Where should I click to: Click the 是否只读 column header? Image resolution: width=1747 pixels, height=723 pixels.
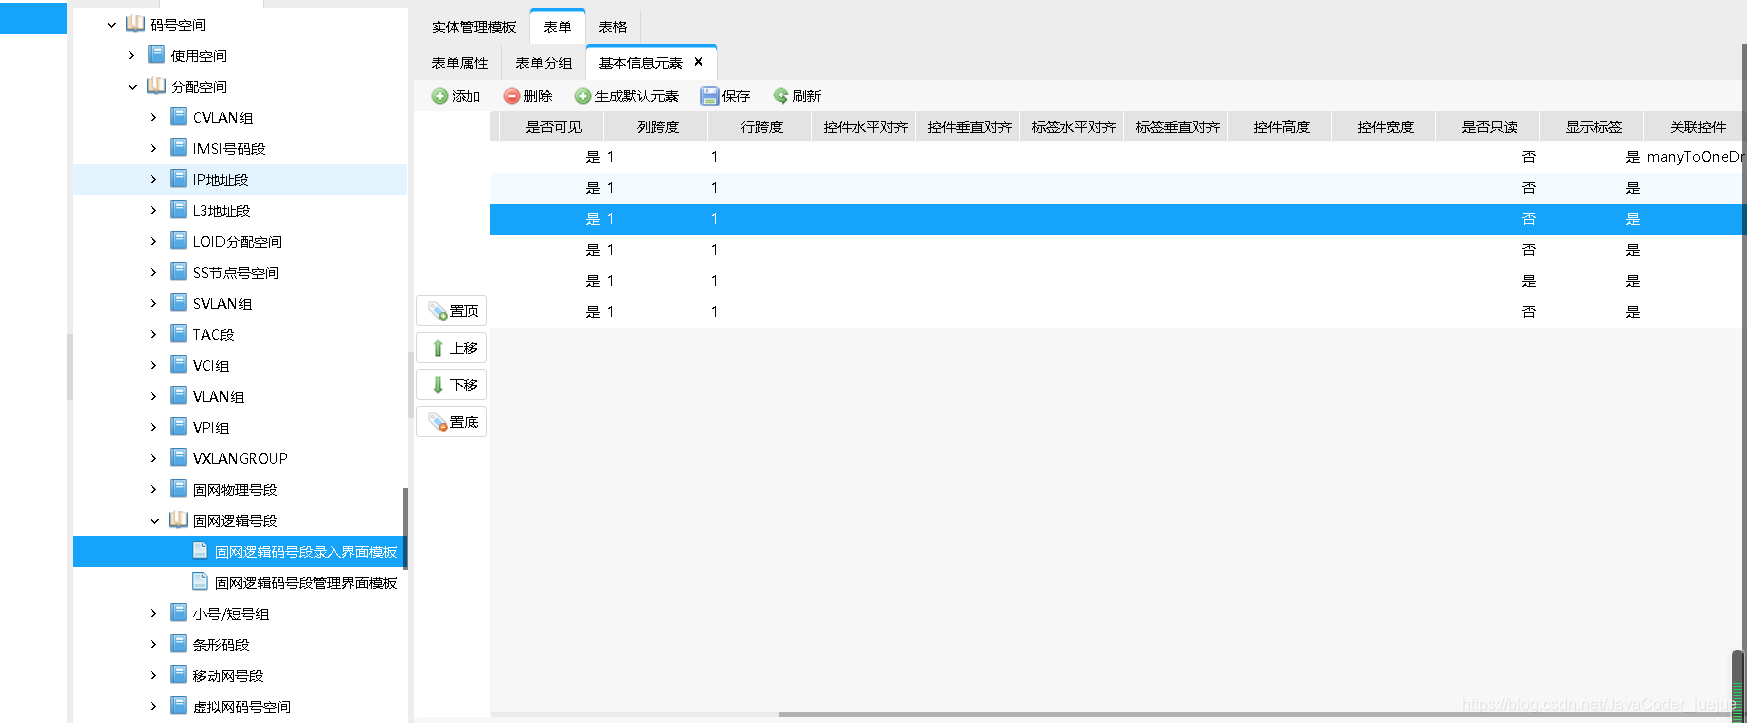pyautogui.click(x=1490, y=127)
